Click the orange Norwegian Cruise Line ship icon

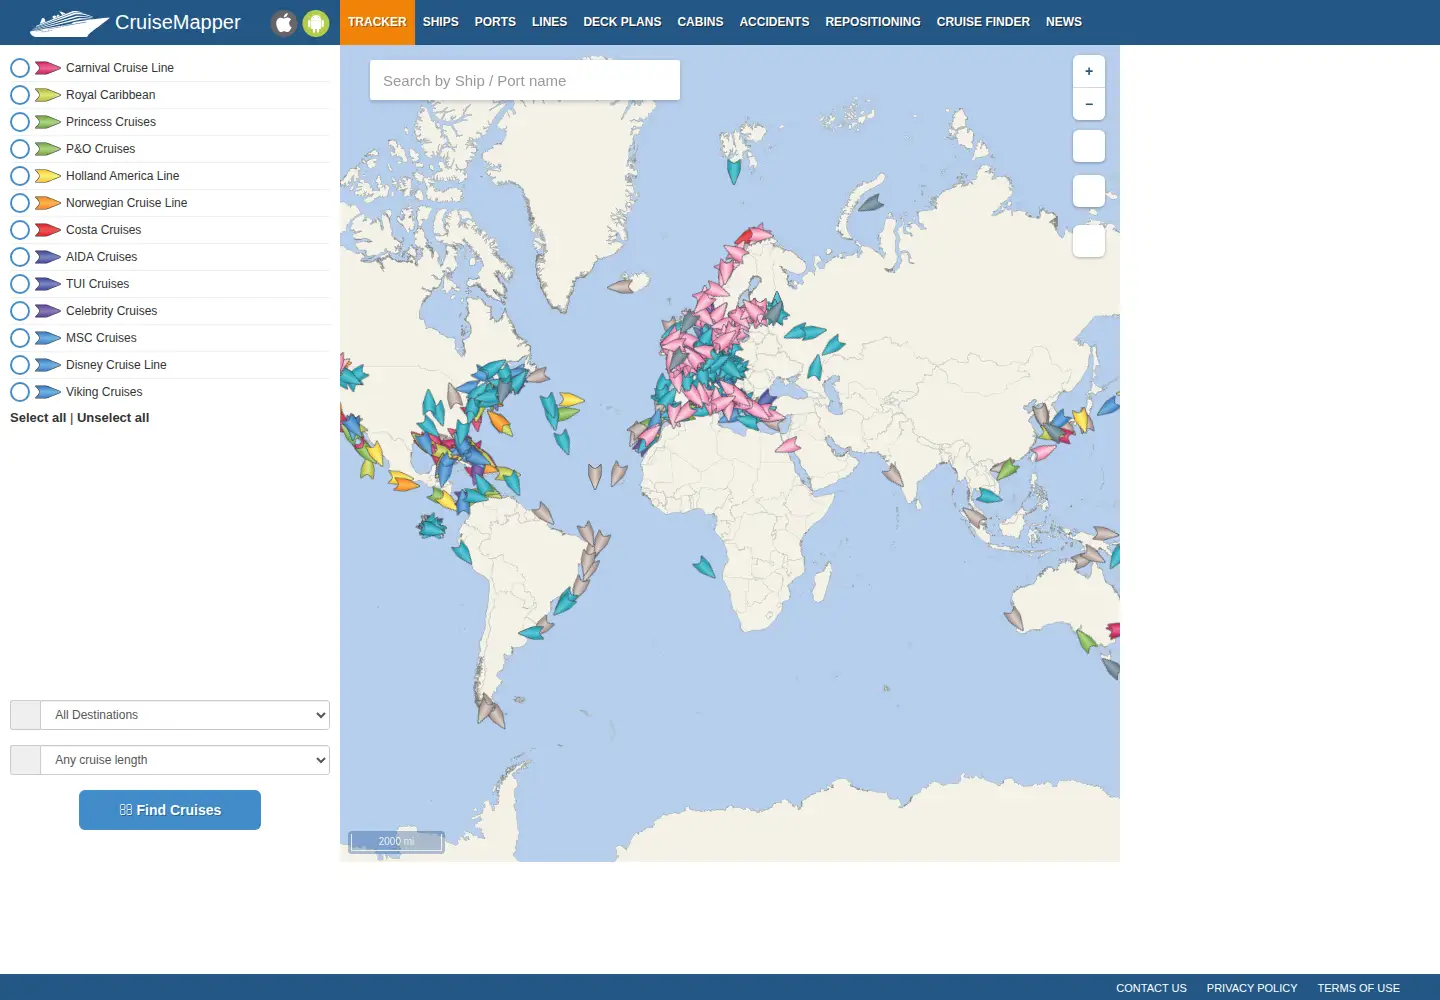tap(48, 203)
